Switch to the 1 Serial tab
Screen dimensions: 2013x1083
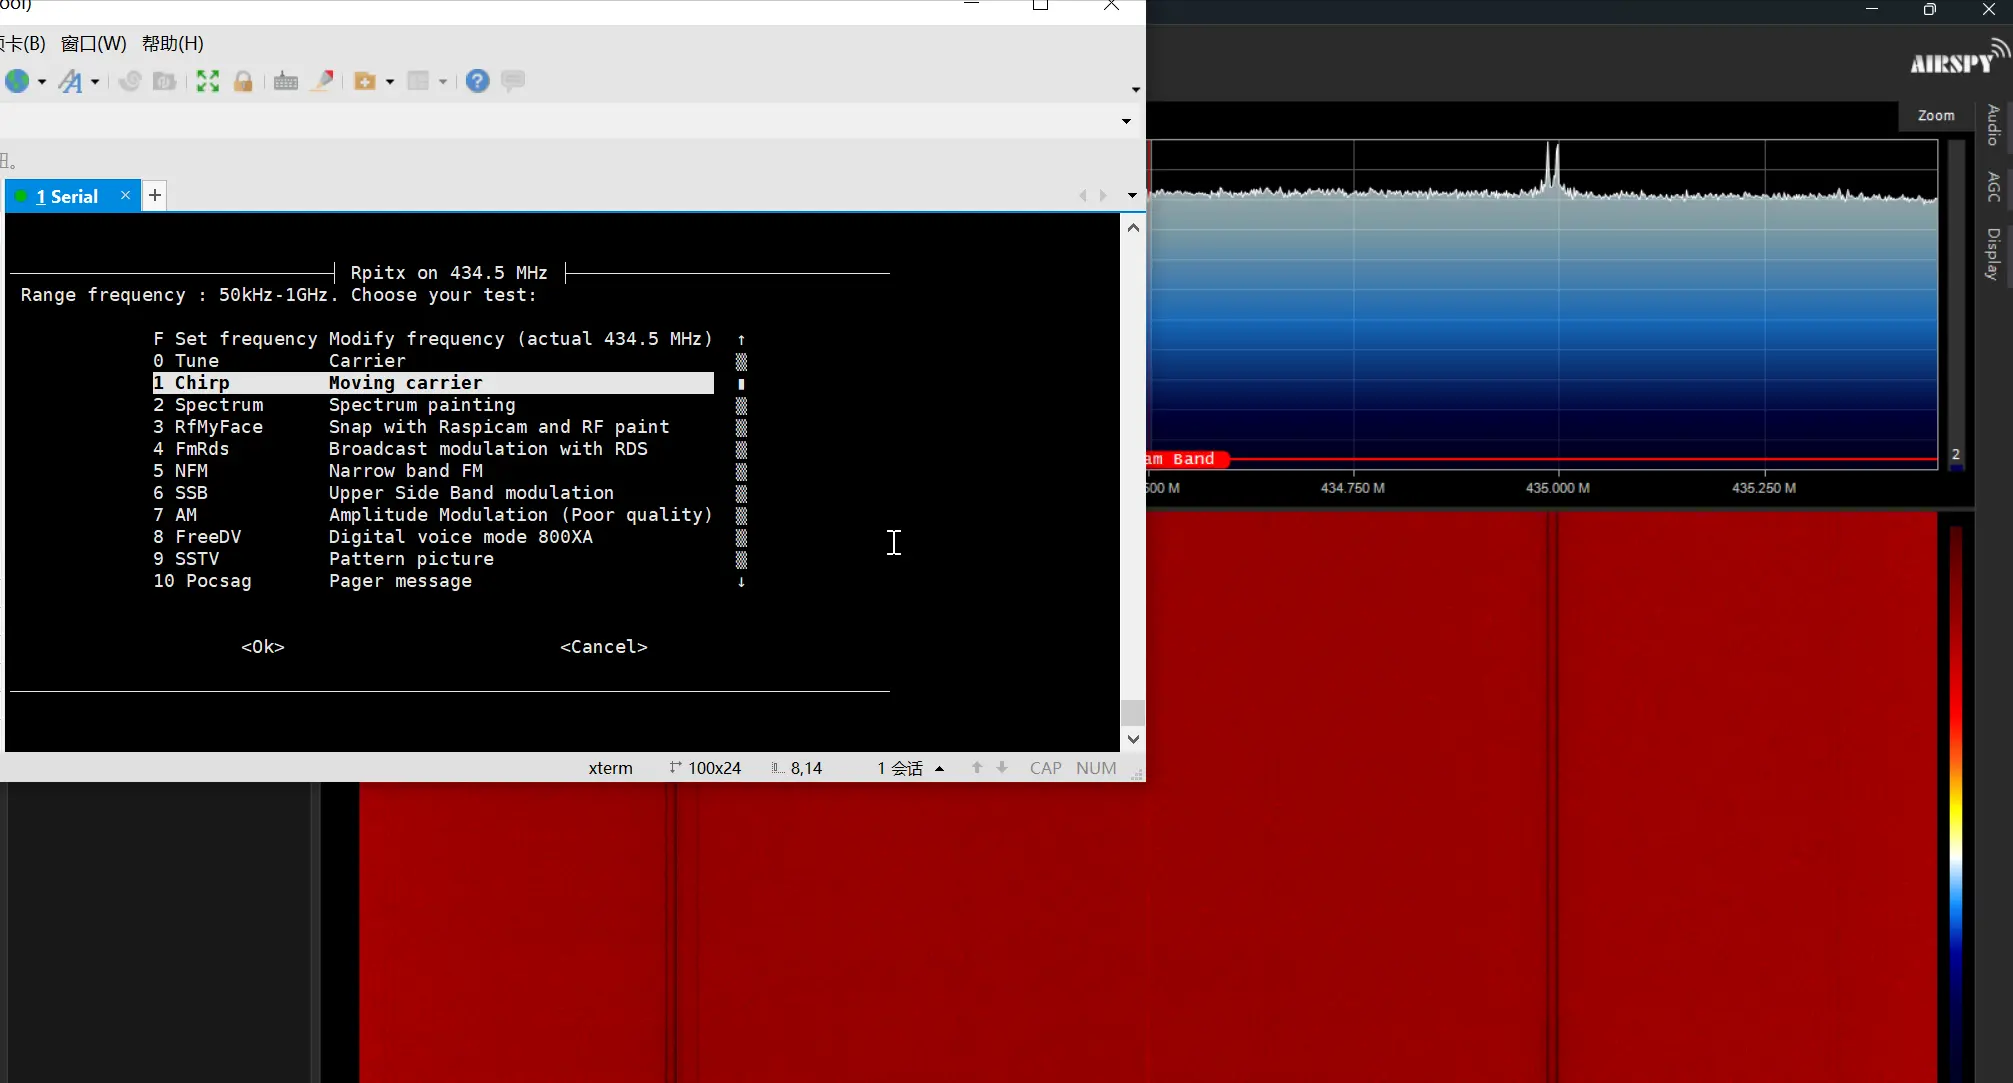(x=66, y=197)
